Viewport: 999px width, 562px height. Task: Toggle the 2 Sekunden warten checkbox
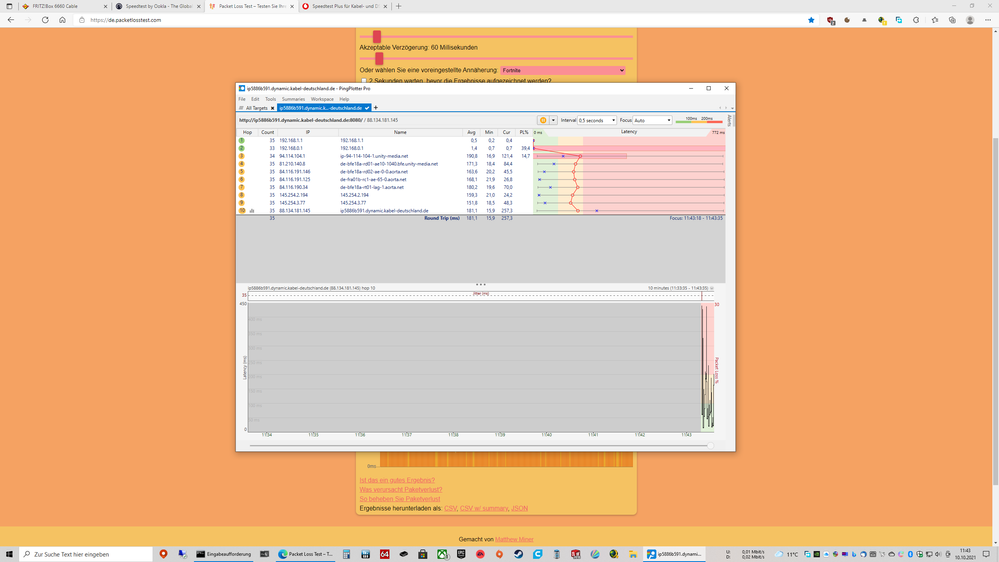[x=364, y=81]
